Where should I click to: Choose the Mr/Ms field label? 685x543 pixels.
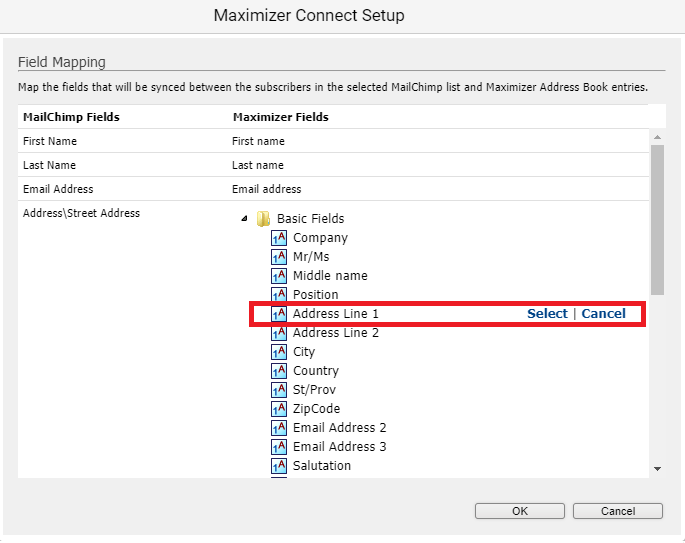click(x=311, y=257)
